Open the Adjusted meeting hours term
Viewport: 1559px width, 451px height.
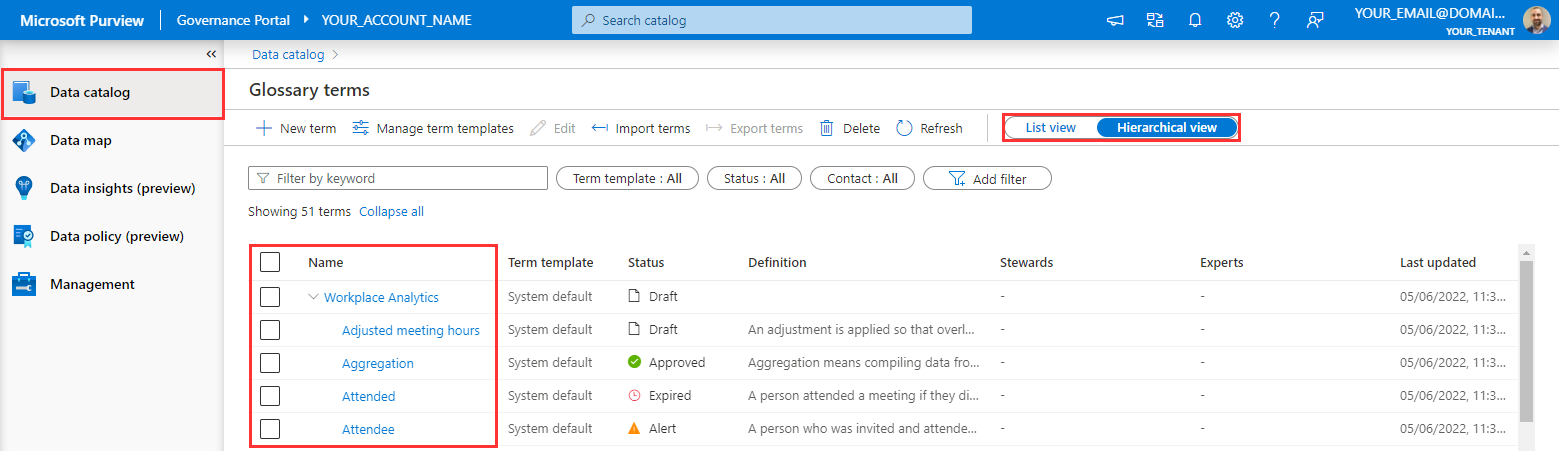point(411,330)
